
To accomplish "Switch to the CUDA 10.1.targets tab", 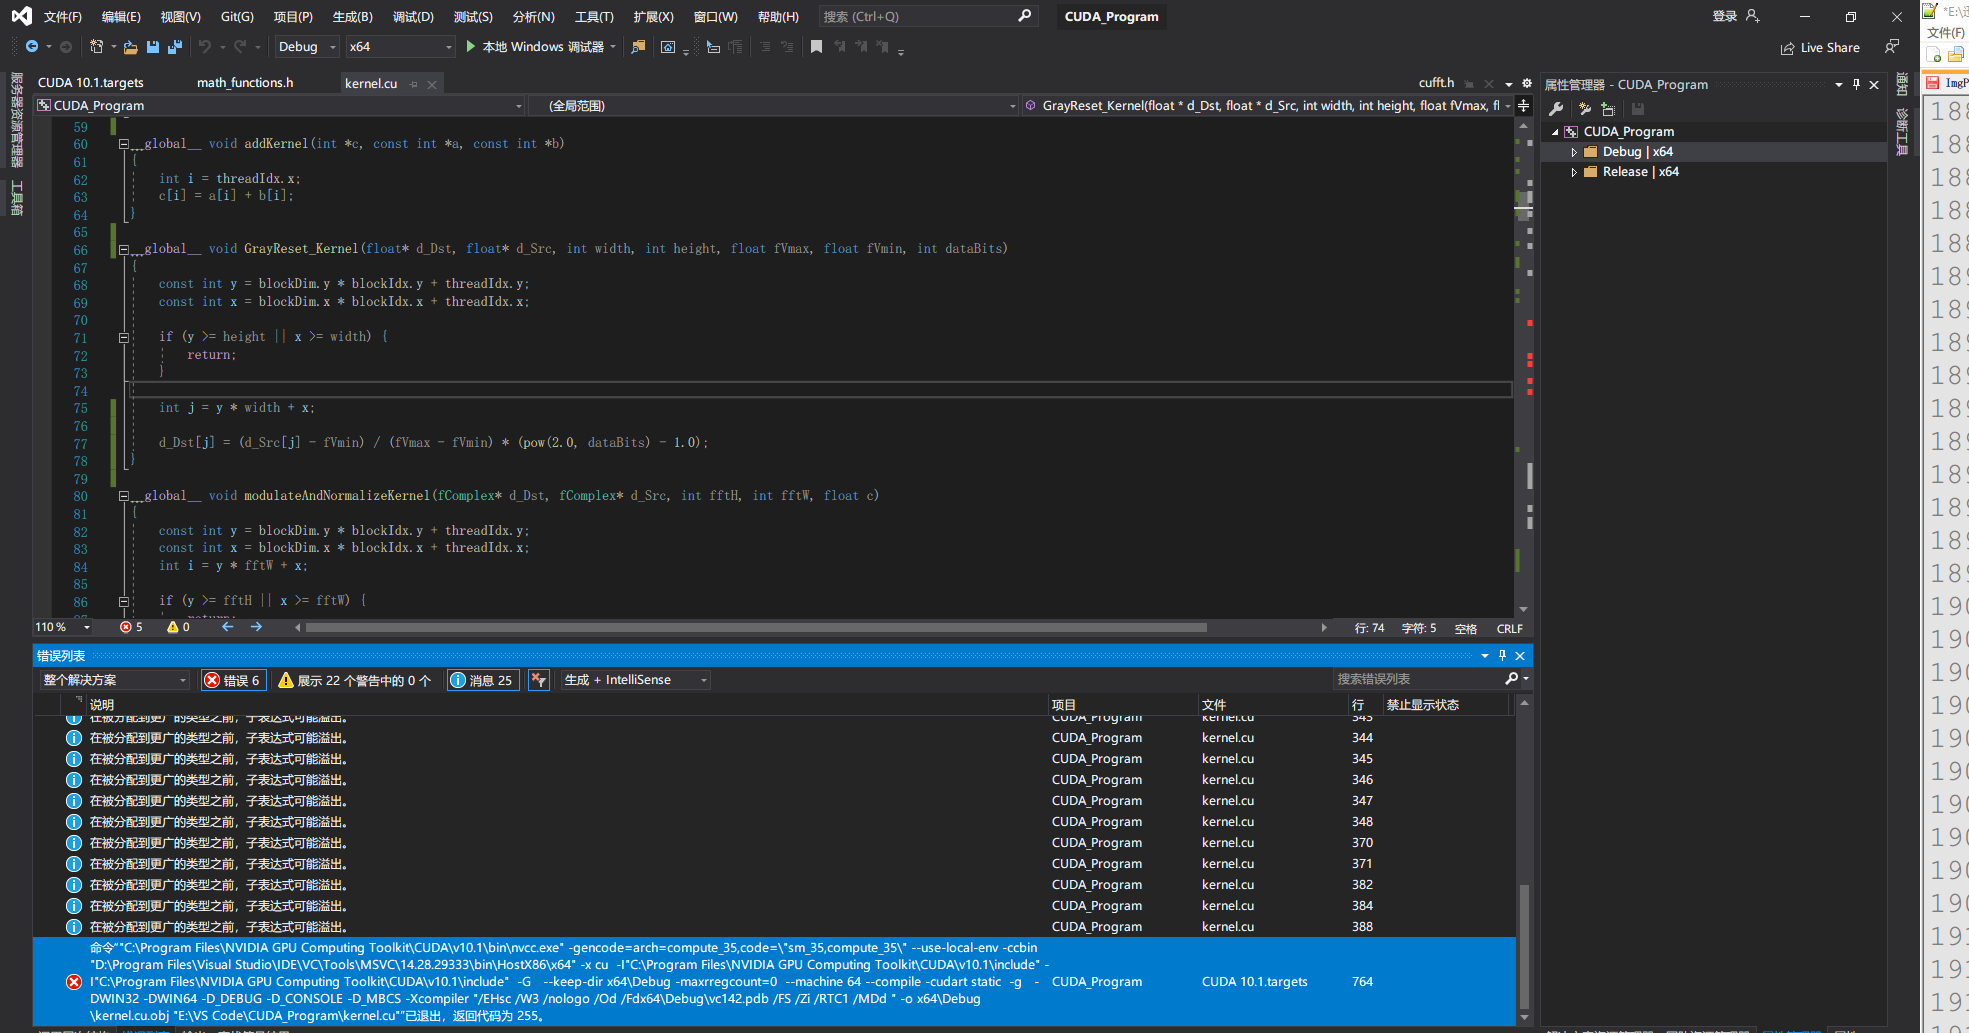I will tap(90, 83).
